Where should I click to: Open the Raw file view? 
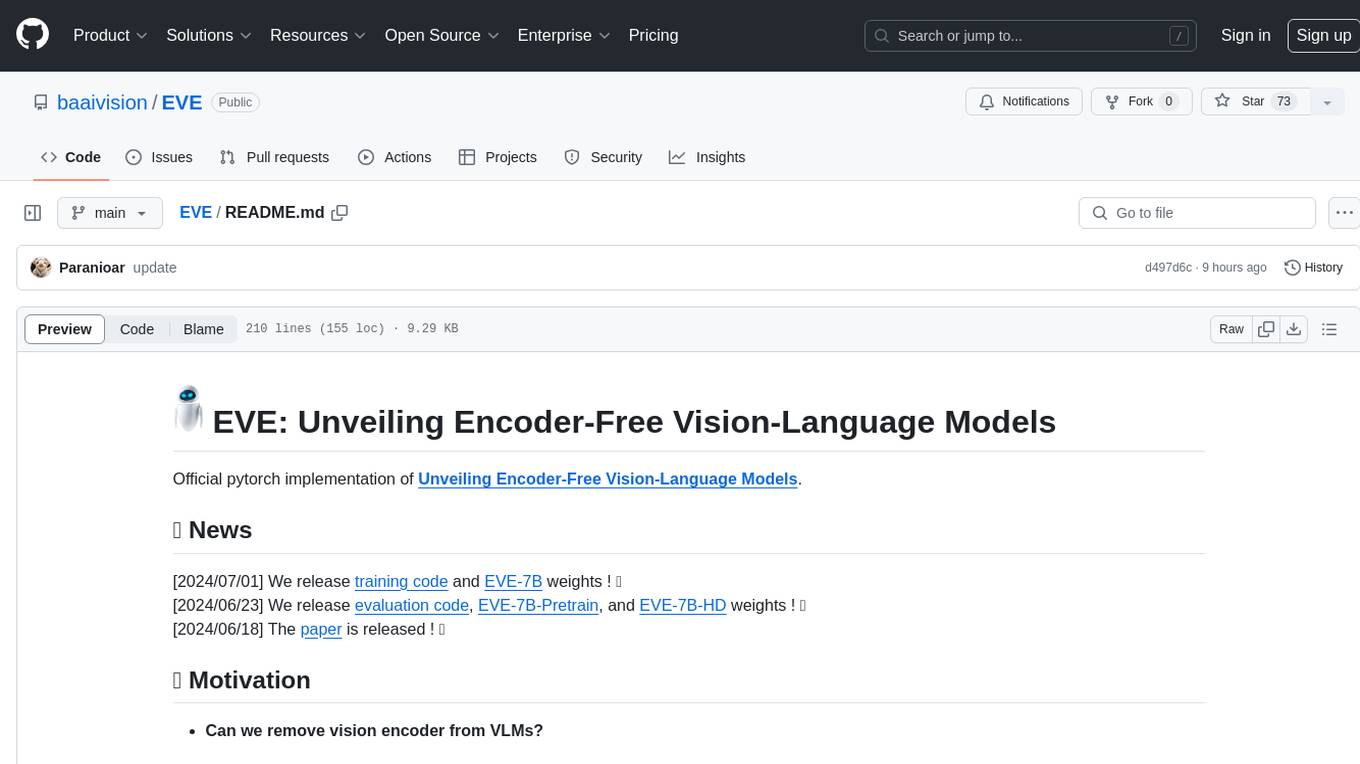(1231, 329)
